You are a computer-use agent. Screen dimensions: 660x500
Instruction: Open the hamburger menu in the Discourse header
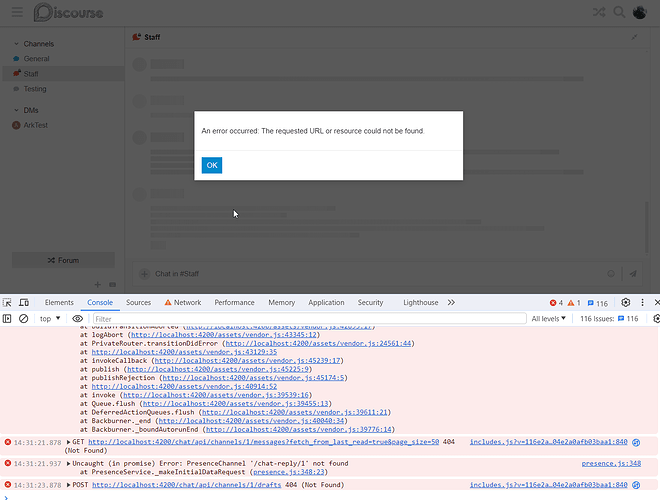point(17,12)
